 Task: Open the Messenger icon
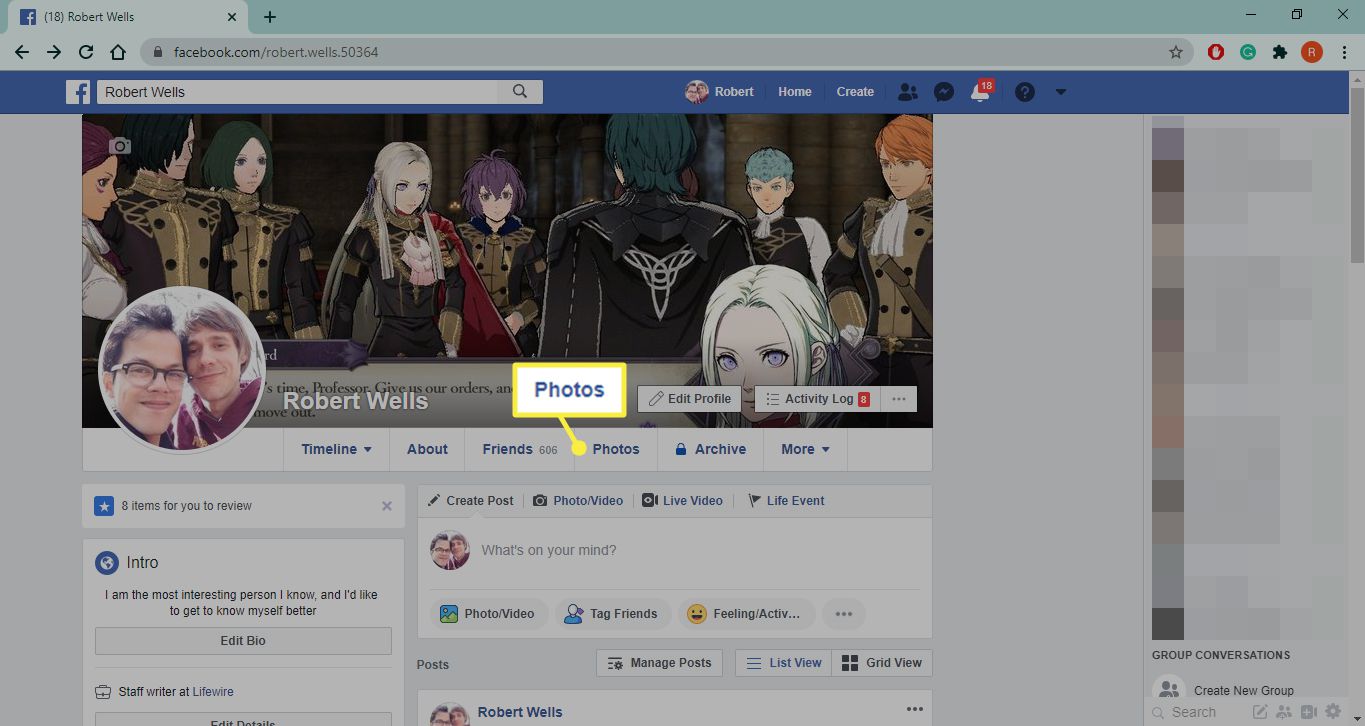943,92
